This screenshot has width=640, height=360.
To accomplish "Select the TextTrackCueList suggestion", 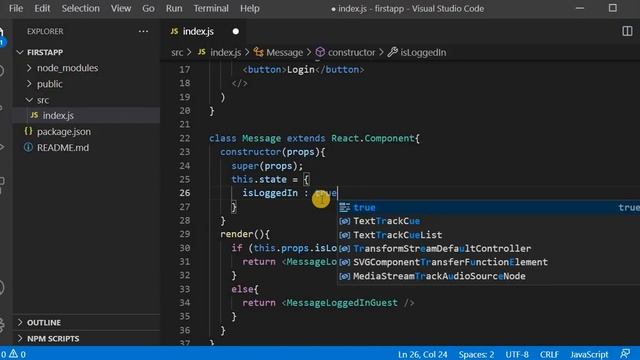I will point(488,235).
